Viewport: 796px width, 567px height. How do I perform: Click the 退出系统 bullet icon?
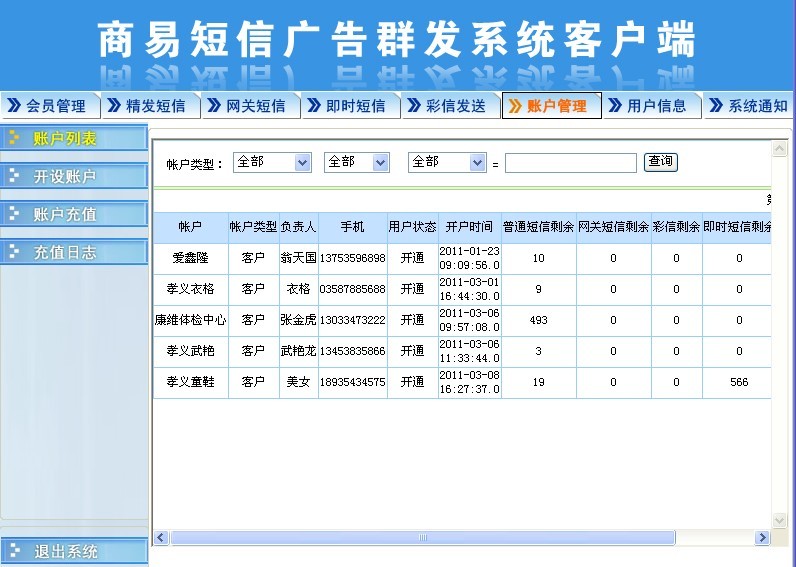(x=14, y=551)
